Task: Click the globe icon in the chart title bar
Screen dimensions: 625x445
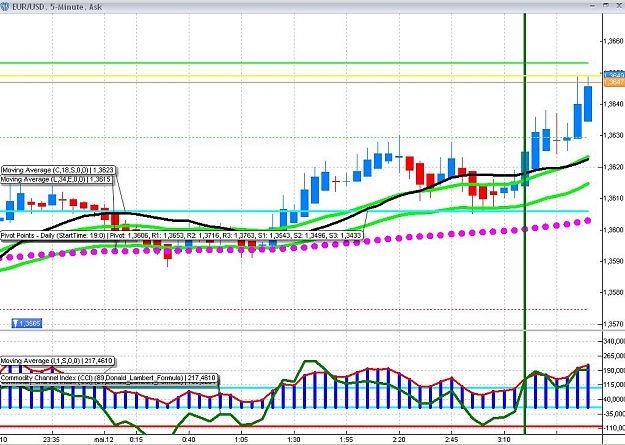Action: tap(5, 6)
